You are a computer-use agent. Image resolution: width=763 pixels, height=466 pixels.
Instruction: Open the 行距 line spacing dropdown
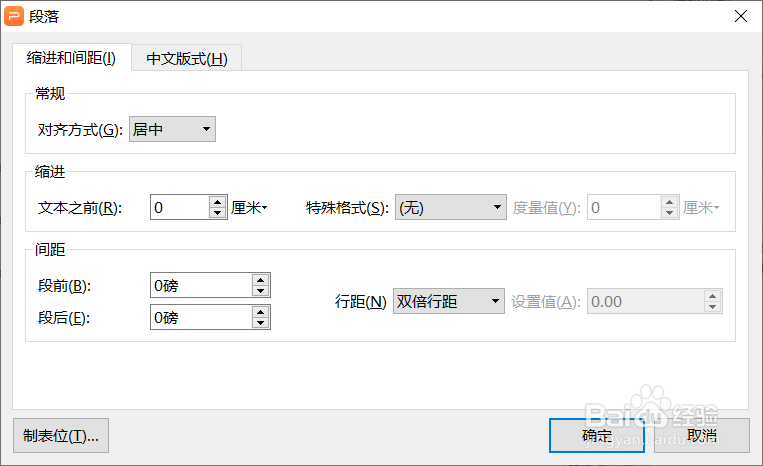(x=449, y=302)
